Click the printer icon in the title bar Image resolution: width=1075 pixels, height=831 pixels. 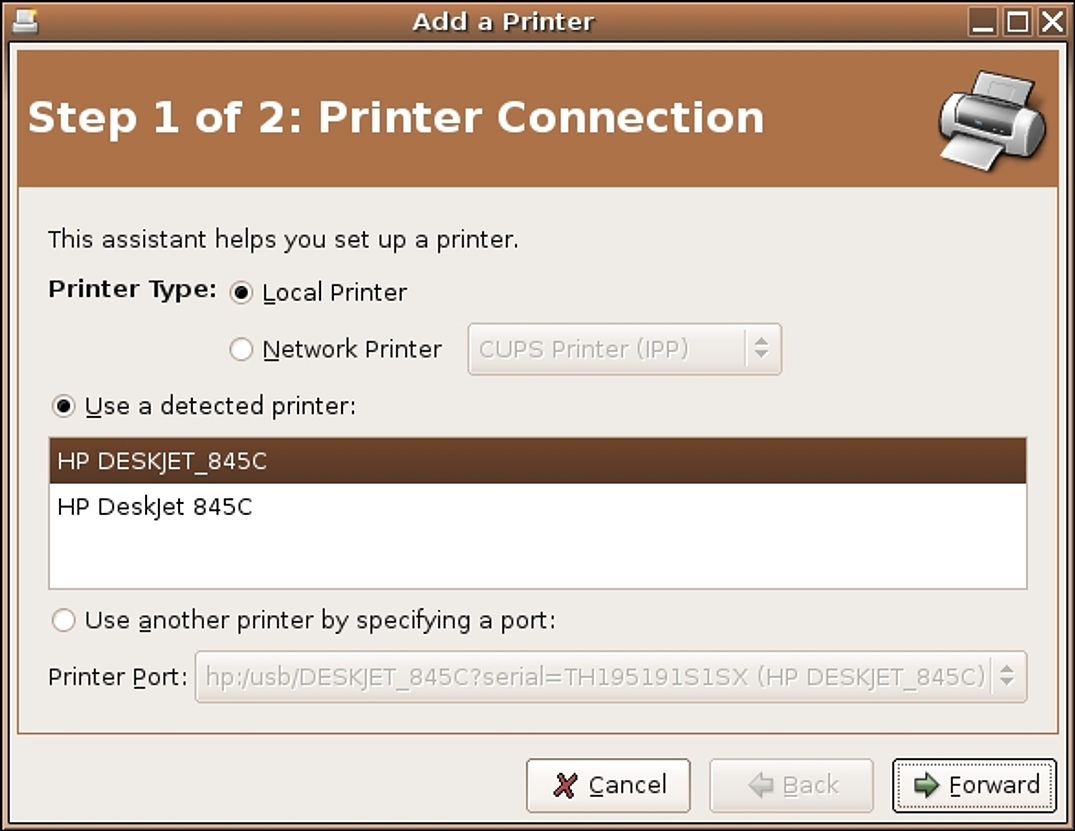25,21
